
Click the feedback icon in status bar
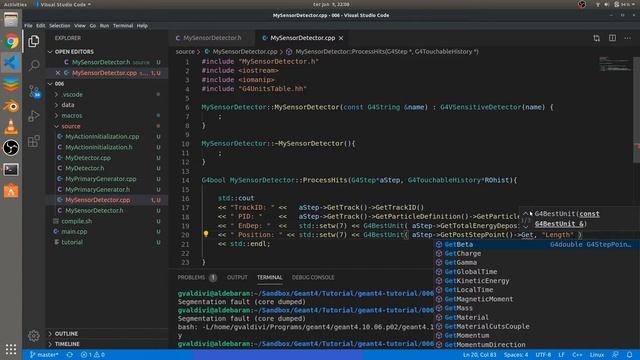click(x=615, y=355)
